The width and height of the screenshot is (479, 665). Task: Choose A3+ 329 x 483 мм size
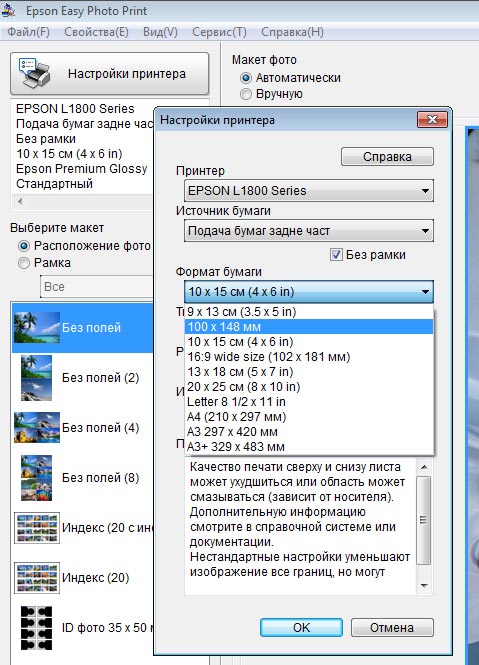tap(309, 447)
